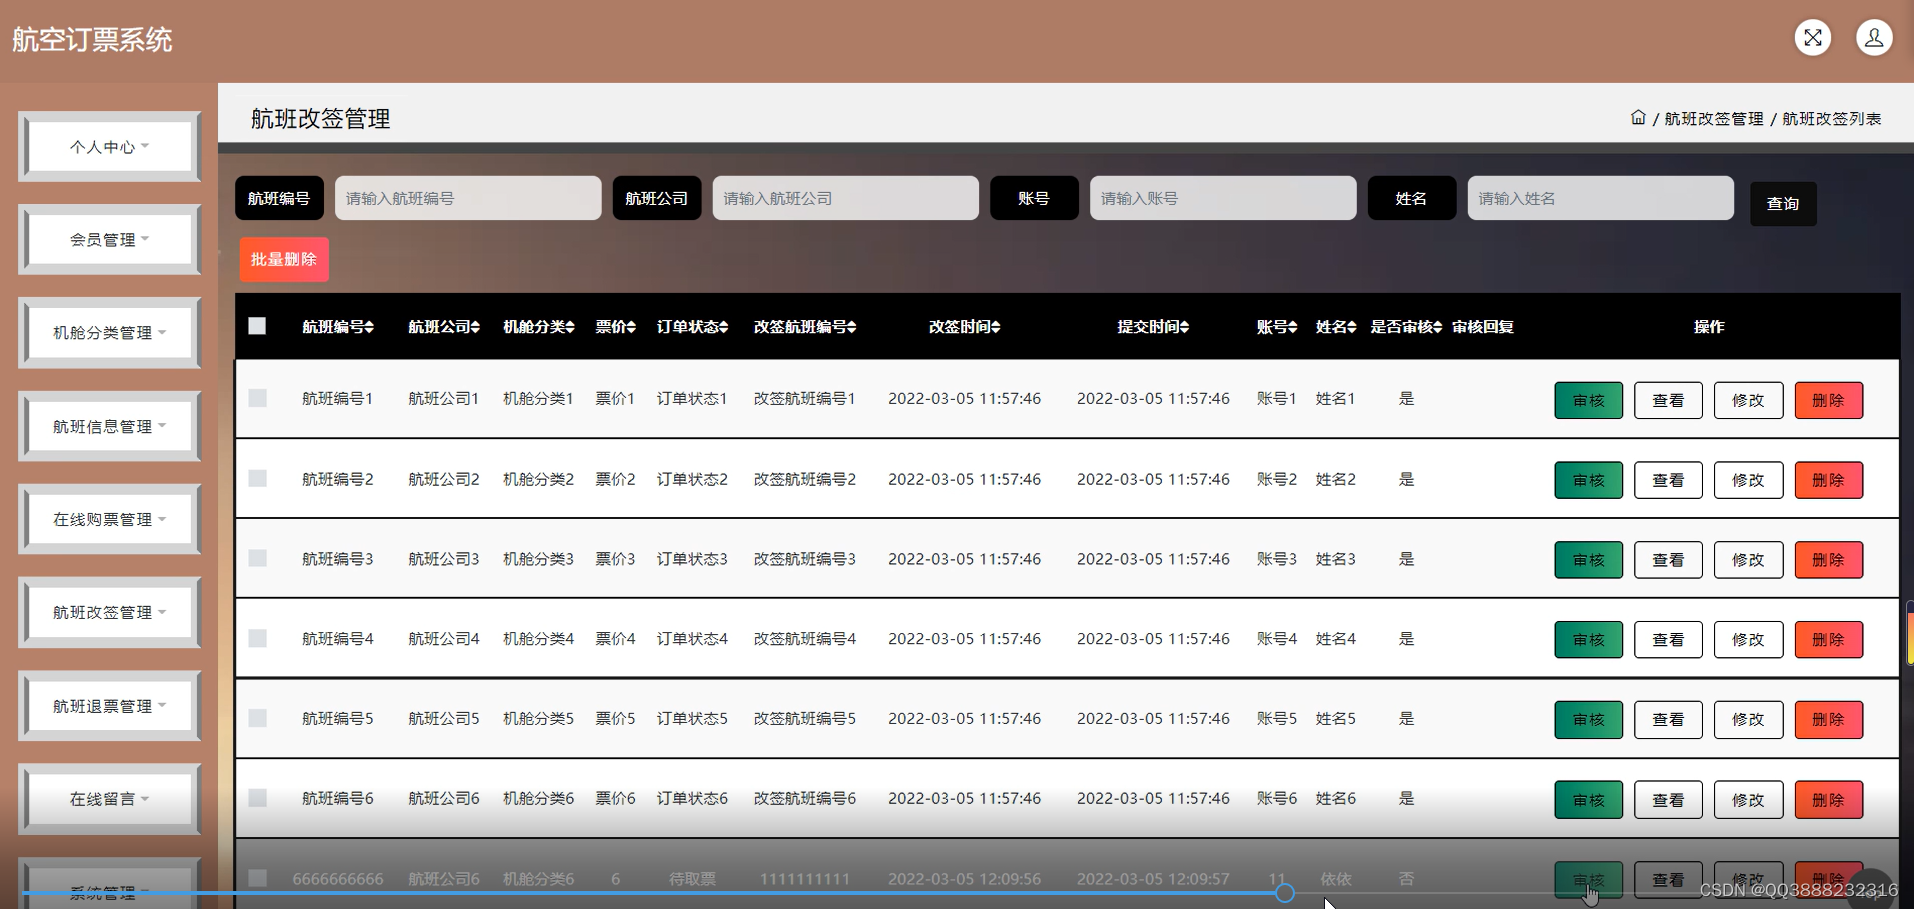Check the row checkbox for 航班编号1
The width and height of the screenshot is (1914, 909).
pyautogui.click(x=257, y=398)
